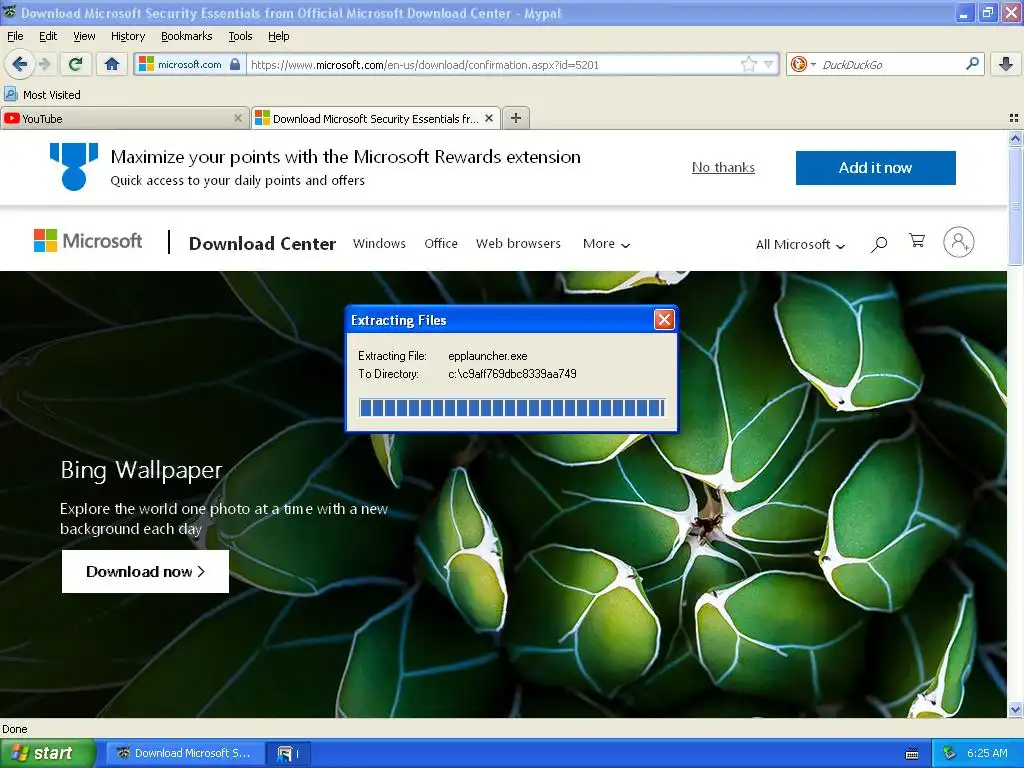Open the File menu
The height and width of the screenshot is (768, 1024).
[x=15, y=36]
